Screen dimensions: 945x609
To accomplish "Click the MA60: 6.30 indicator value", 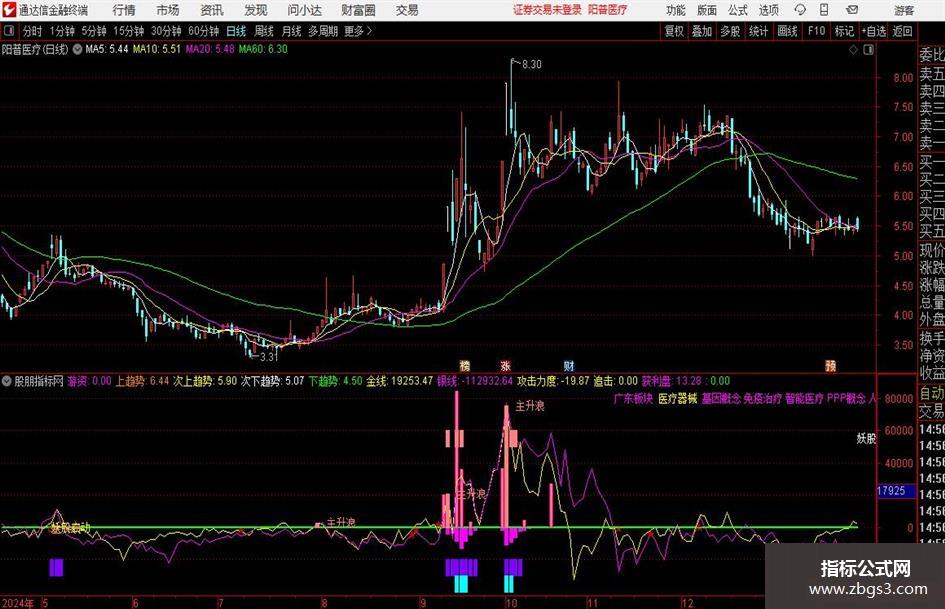I will point(263,49).
